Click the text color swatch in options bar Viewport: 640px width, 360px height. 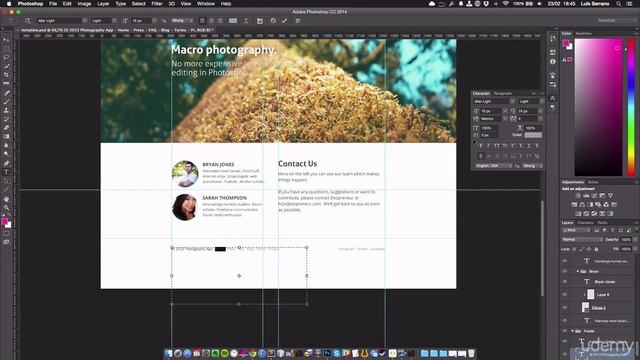233,20
